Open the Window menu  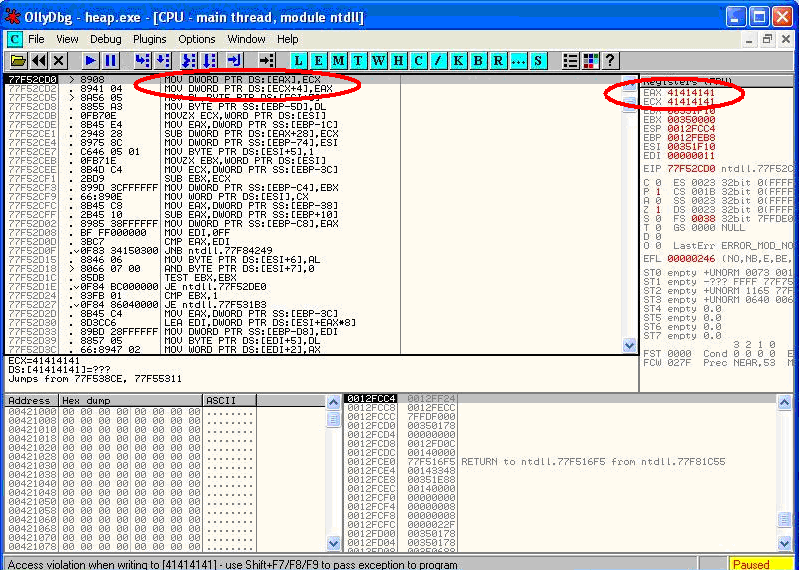[246, 39]
